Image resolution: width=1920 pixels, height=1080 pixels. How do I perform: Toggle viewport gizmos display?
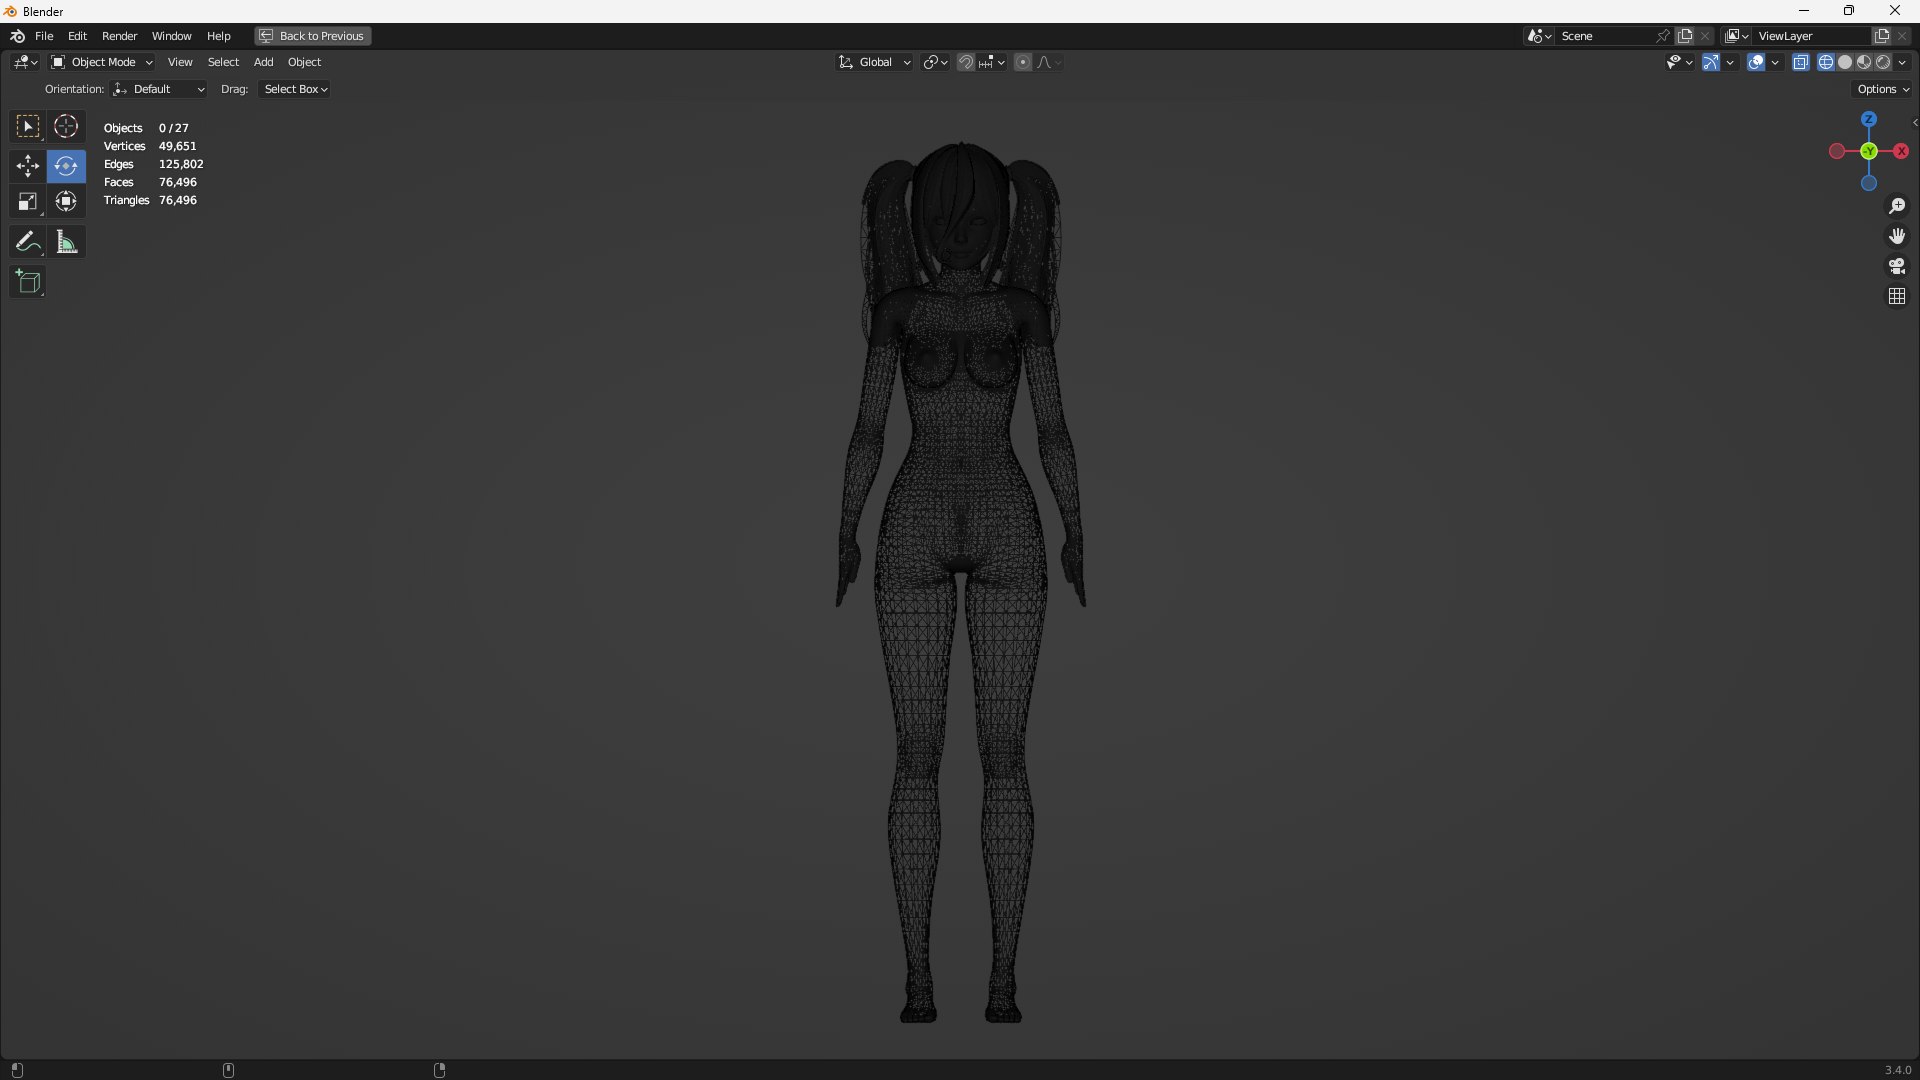click(1711, 62)
